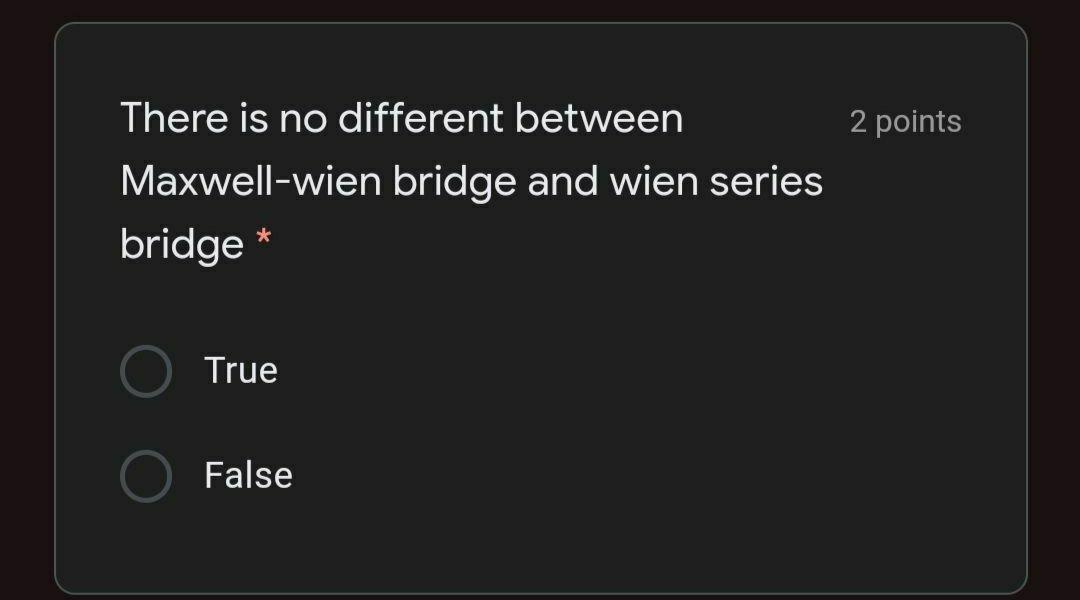Click the False option label
Viewport: 1080px width, 600px height.
[248, 475]
